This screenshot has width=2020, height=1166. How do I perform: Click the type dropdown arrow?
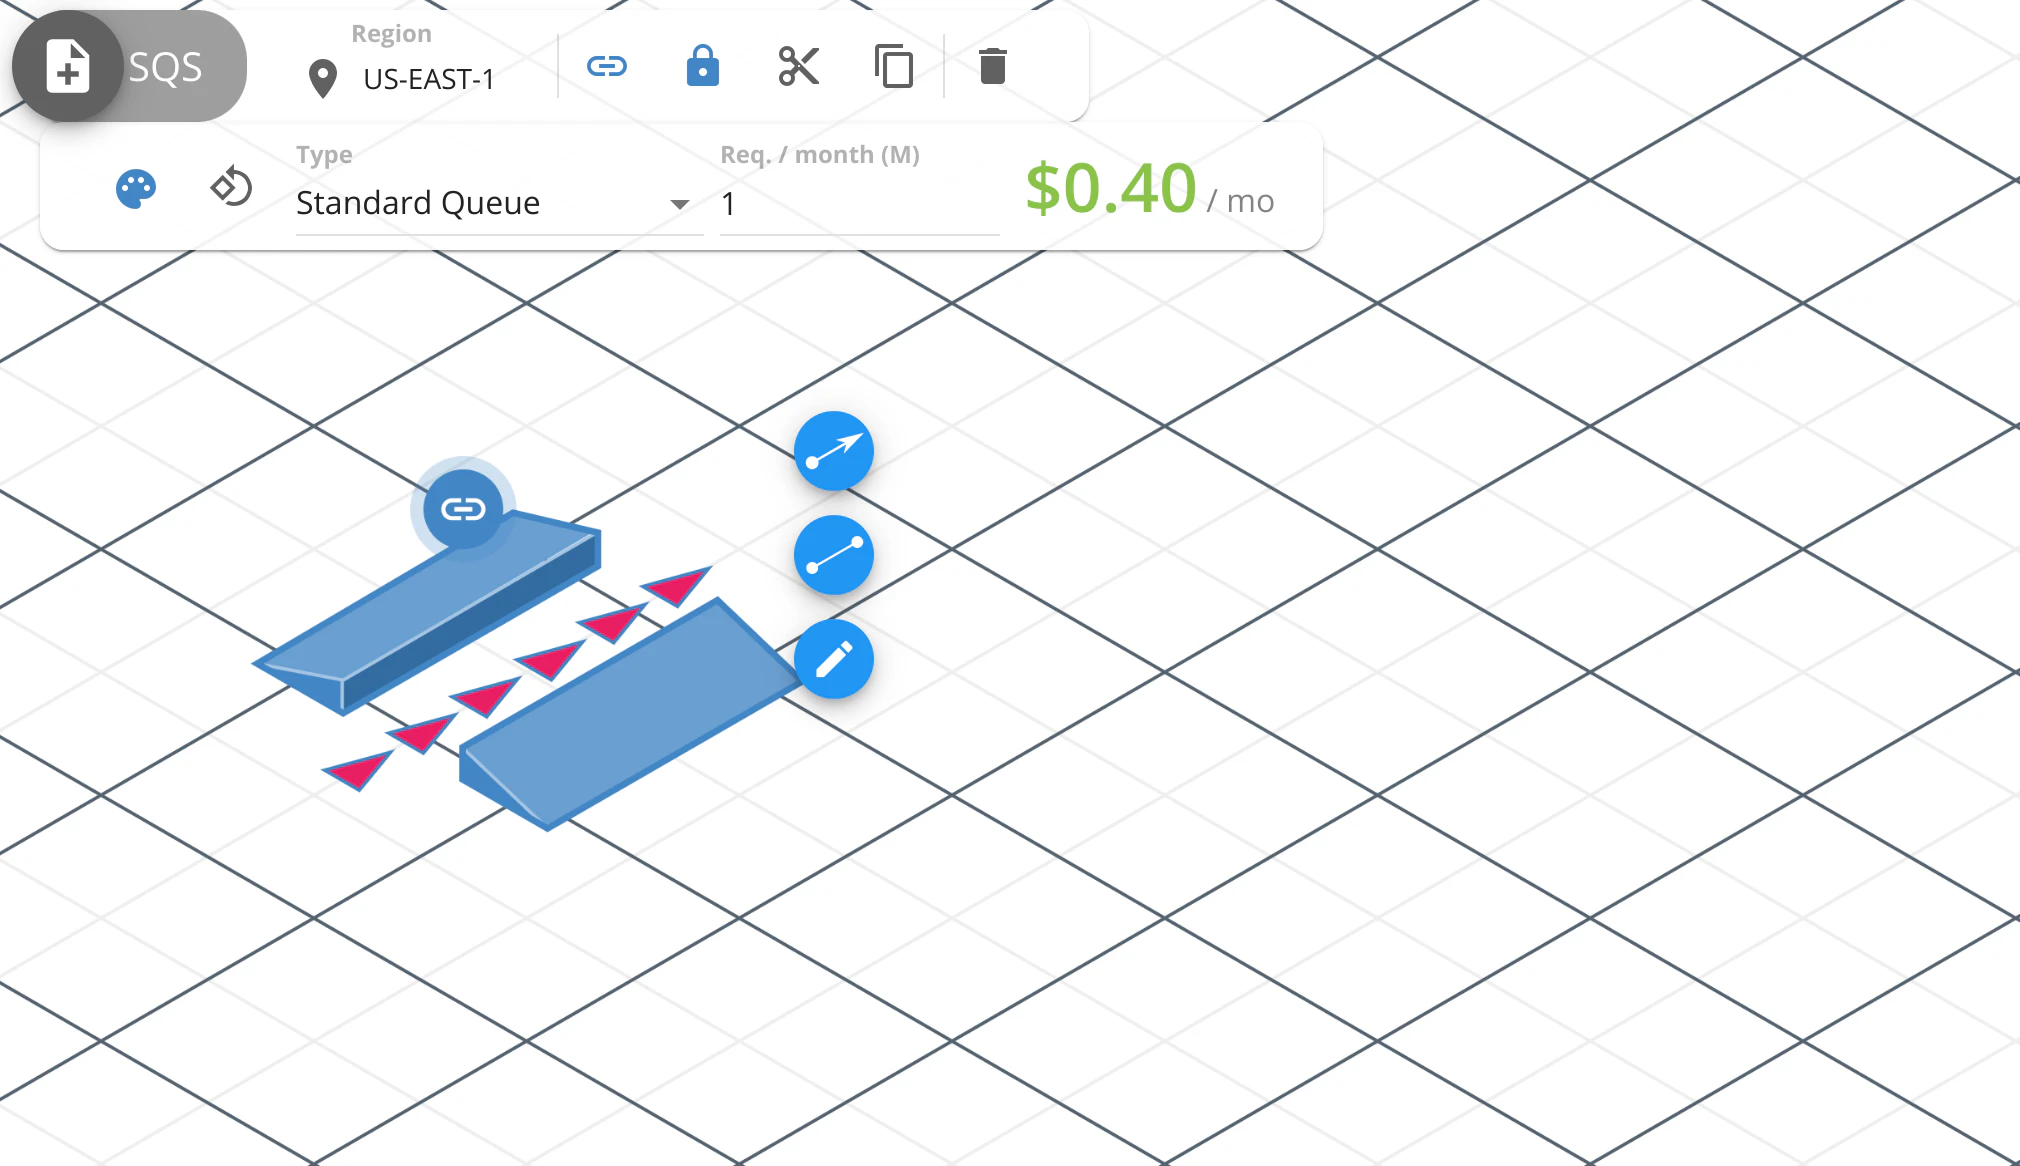pos(680,204)
